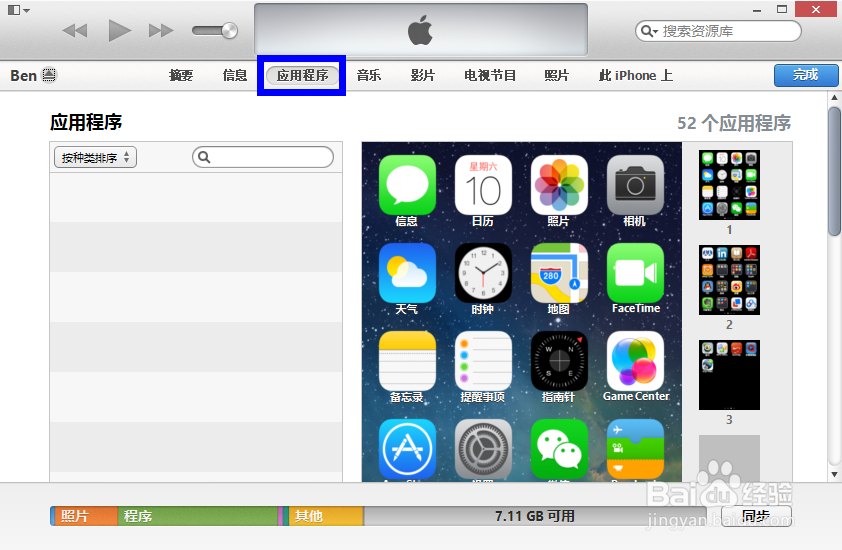Viewport: 842px width, 550px height.
Task: Select the Passbook app icon
Action: coord(635,449)
